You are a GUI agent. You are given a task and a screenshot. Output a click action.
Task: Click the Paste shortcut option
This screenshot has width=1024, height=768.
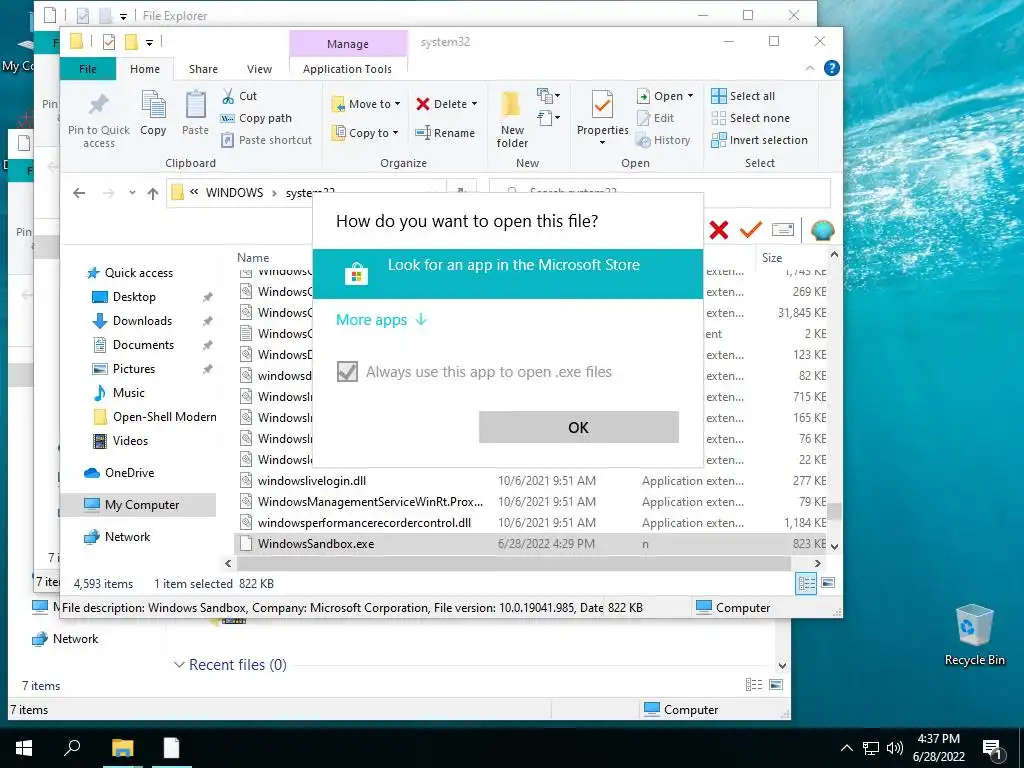[x=266, y=140]
